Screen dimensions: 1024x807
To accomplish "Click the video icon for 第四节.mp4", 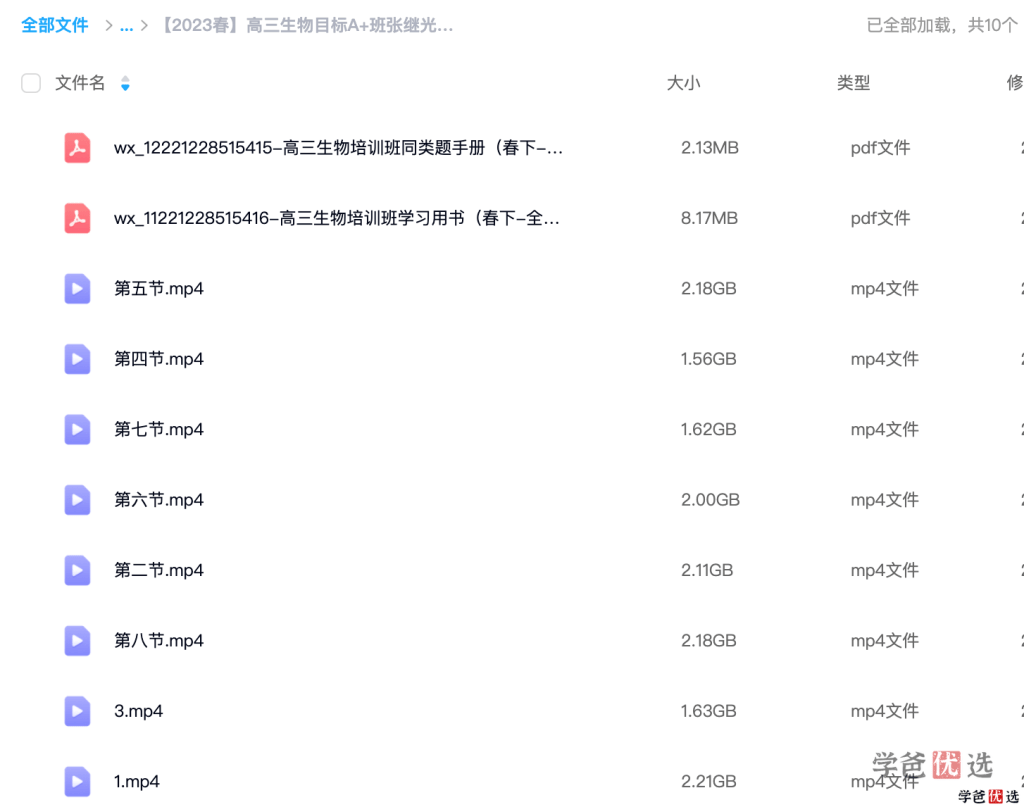I will pos(77,359).
